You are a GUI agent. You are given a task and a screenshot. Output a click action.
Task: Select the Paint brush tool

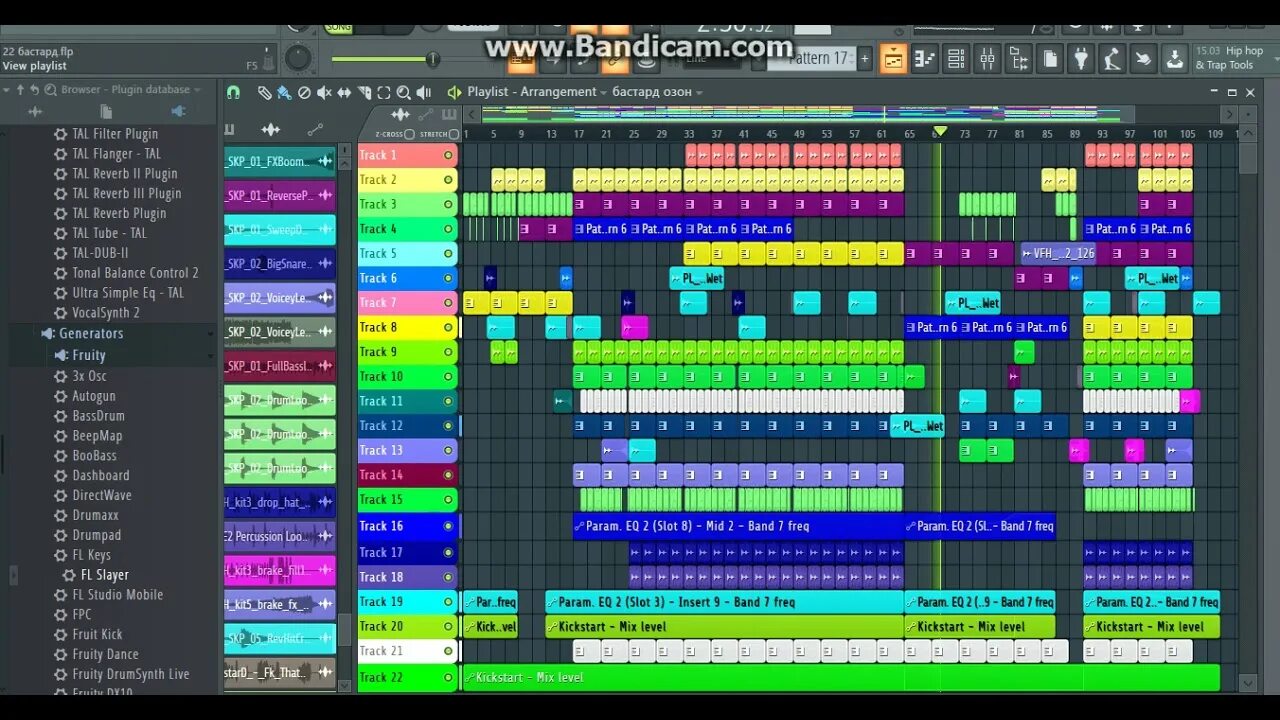[x=284, y=92]
